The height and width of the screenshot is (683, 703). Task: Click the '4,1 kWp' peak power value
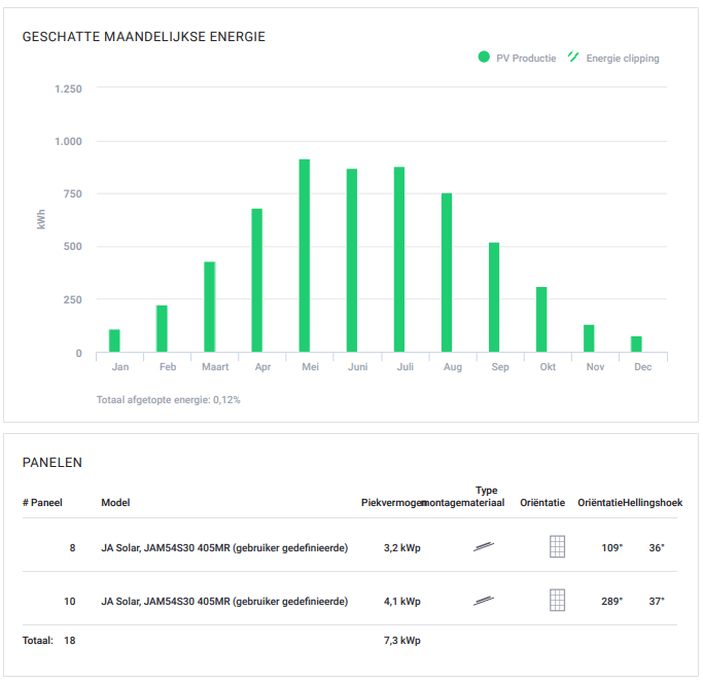click(402, 601)
